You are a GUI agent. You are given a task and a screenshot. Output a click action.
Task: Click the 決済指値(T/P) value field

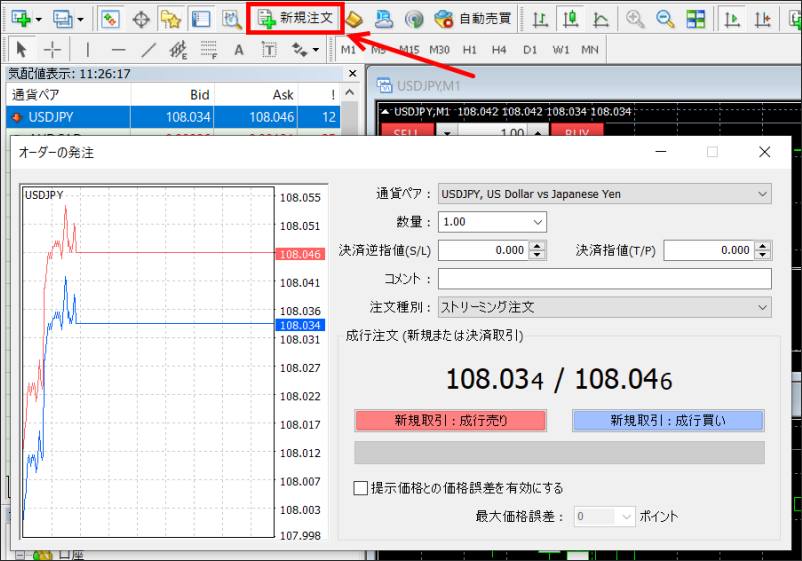(708, 251)
